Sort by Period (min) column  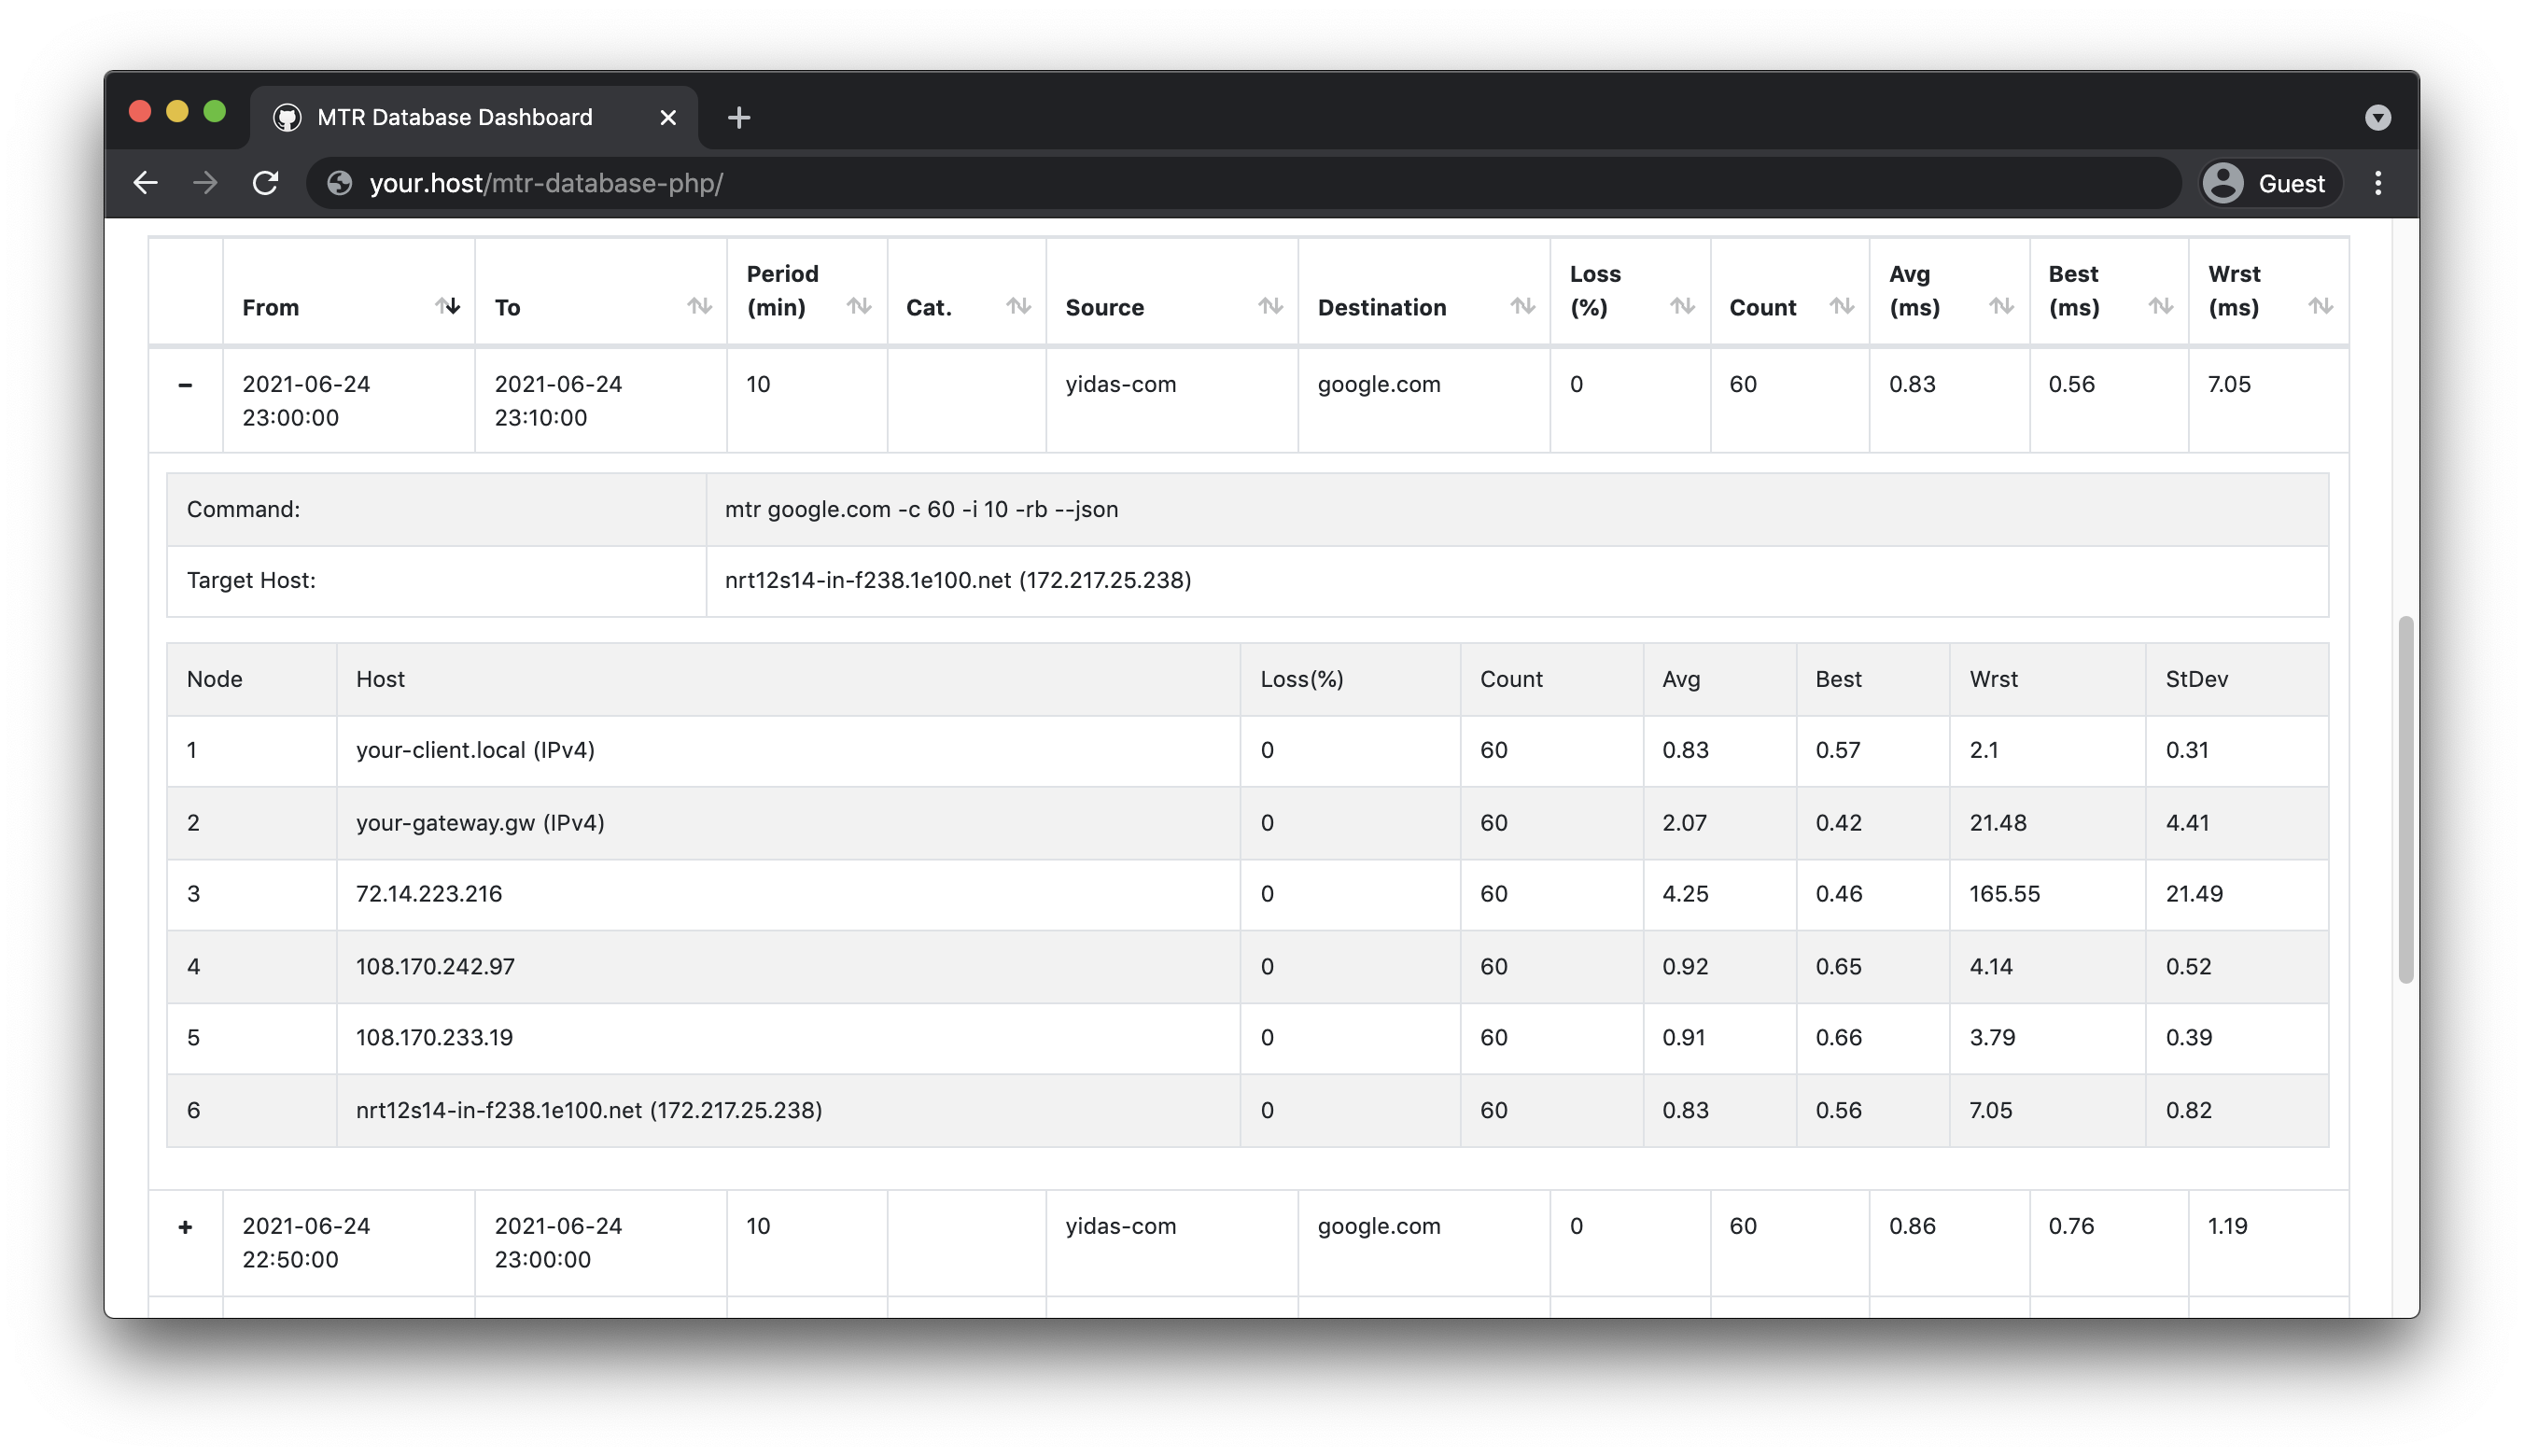click(x=858, y=306)
